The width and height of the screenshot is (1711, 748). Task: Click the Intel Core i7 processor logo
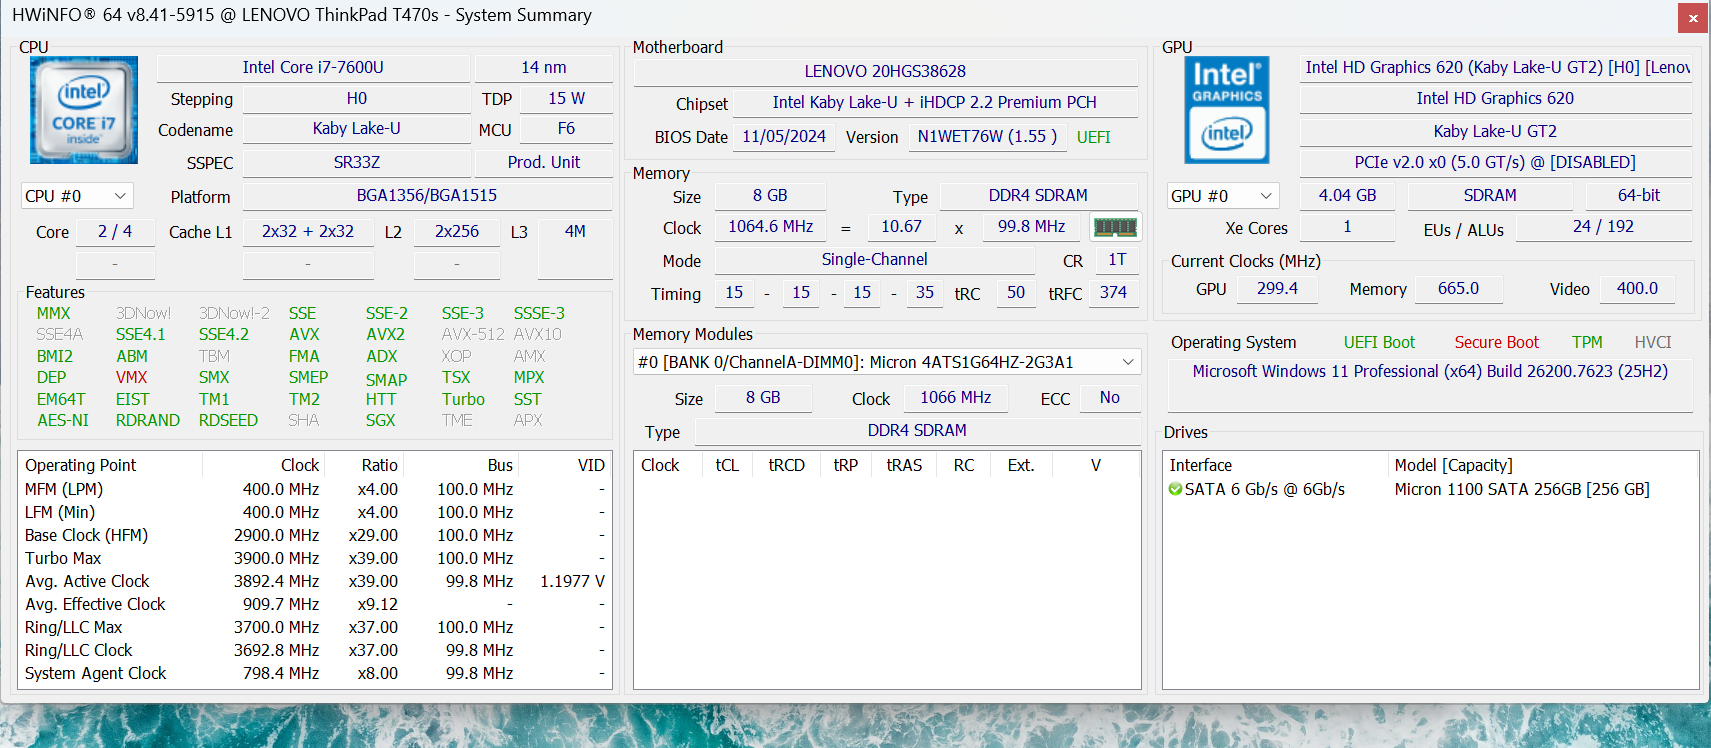[x=84, y=110]
